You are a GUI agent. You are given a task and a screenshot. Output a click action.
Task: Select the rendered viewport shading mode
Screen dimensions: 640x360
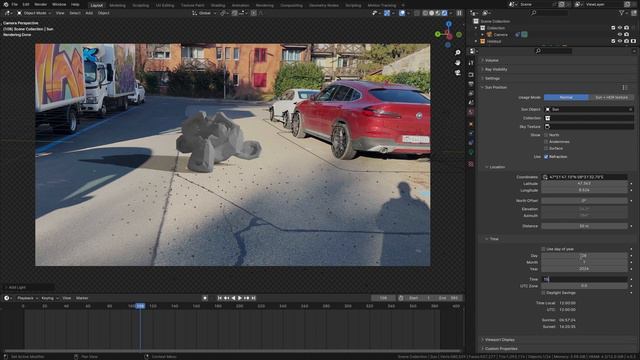point(444,13)
